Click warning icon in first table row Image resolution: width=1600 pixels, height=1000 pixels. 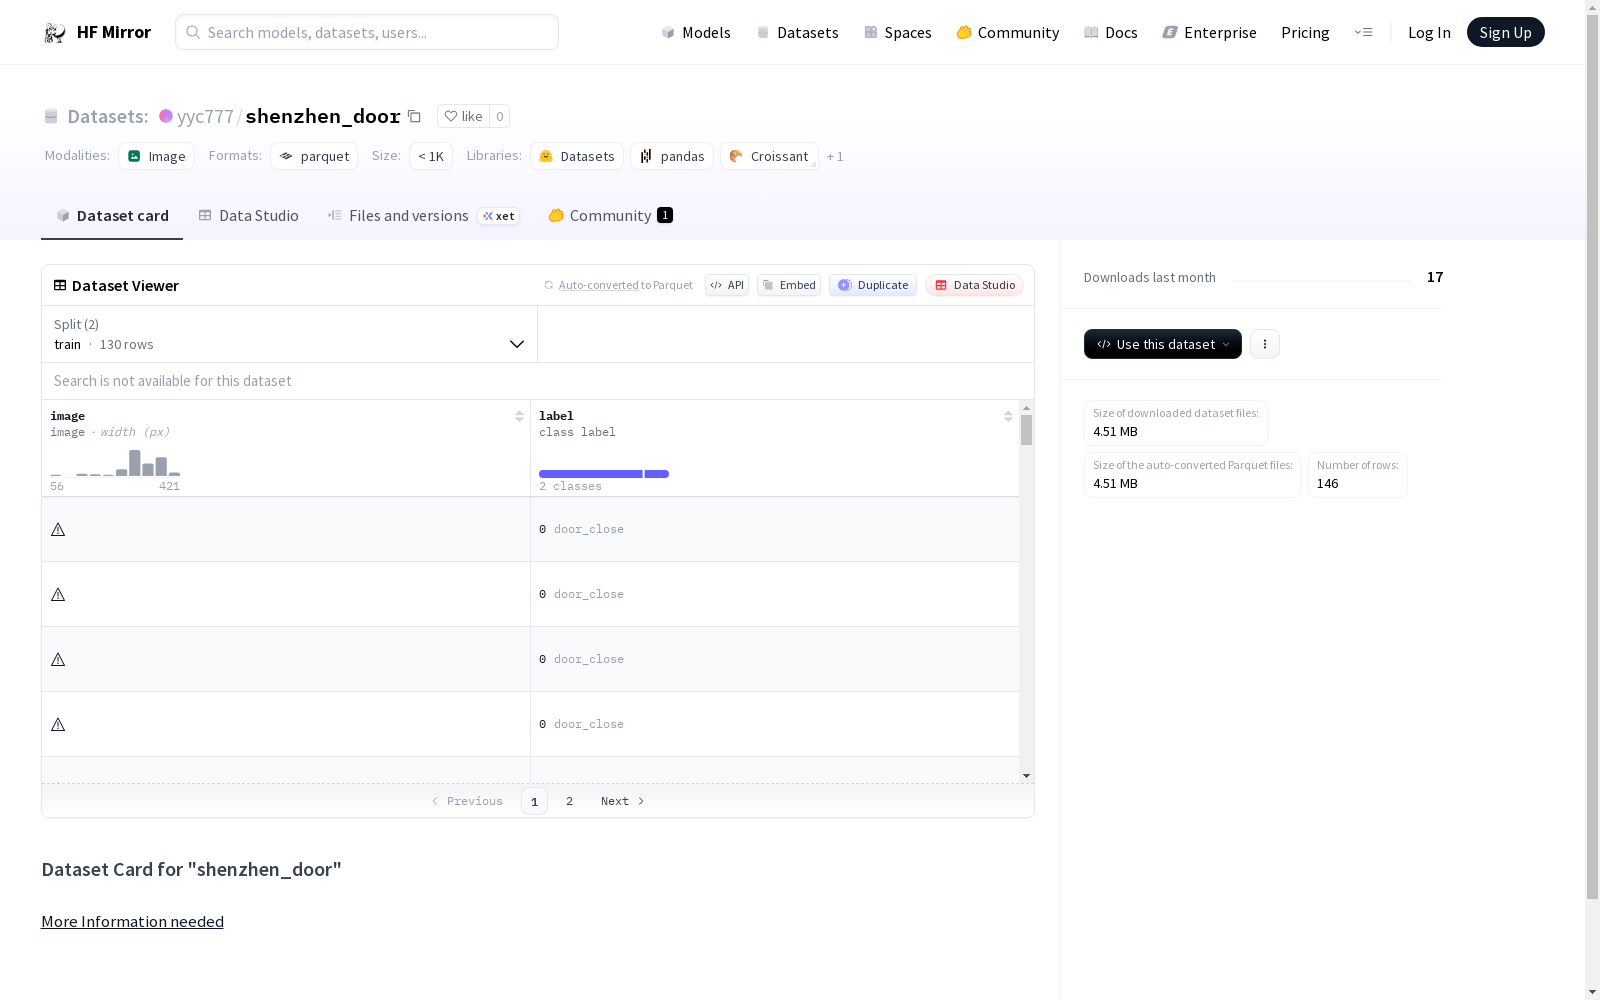click(58, 529)
